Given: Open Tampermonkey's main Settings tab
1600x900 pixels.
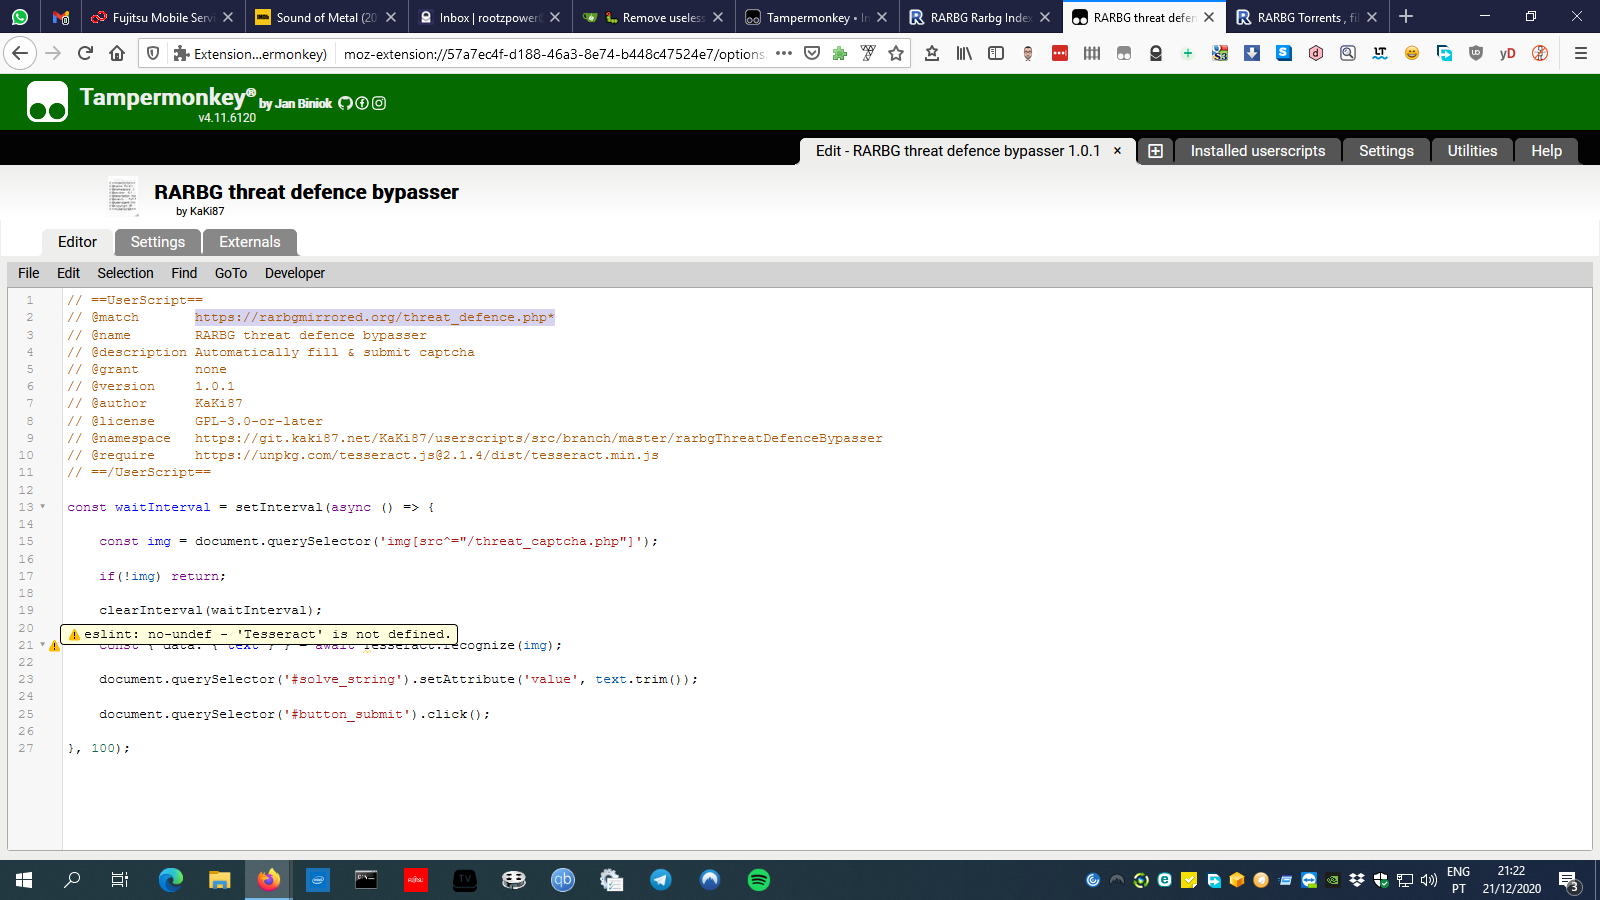Looking at the screenshot, I should (x=1386, y=151).
